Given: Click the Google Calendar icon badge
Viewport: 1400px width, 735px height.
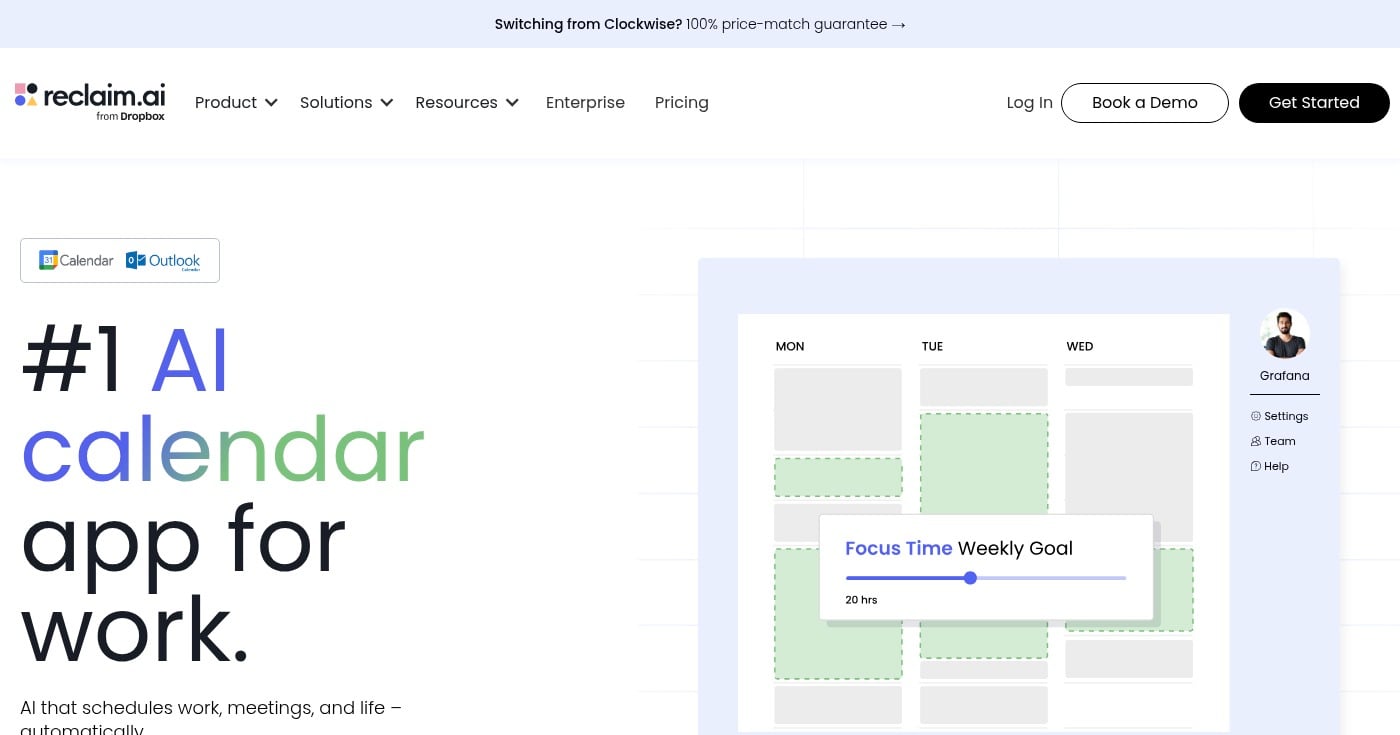Looking at the screenshot, I should [76, 260].
